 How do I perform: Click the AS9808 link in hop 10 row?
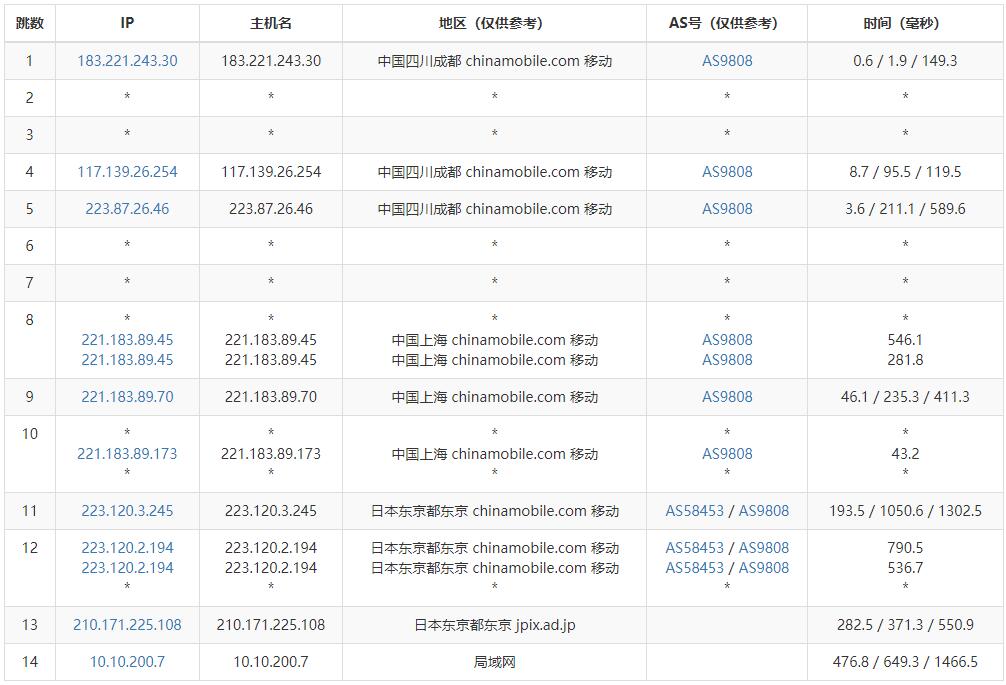(727, 454)
